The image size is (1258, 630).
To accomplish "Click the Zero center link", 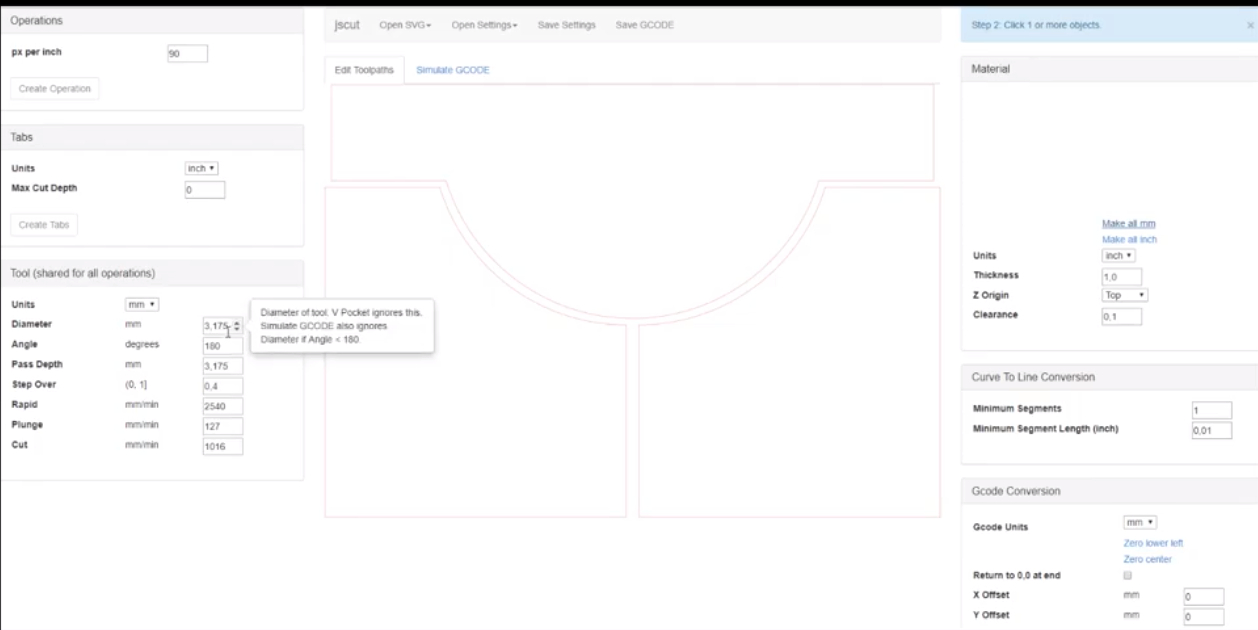I will [1147, 560].
